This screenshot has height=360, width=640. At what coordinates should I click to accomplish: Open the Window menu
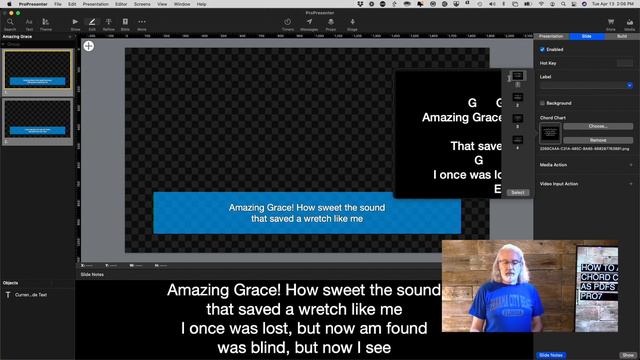182,4
